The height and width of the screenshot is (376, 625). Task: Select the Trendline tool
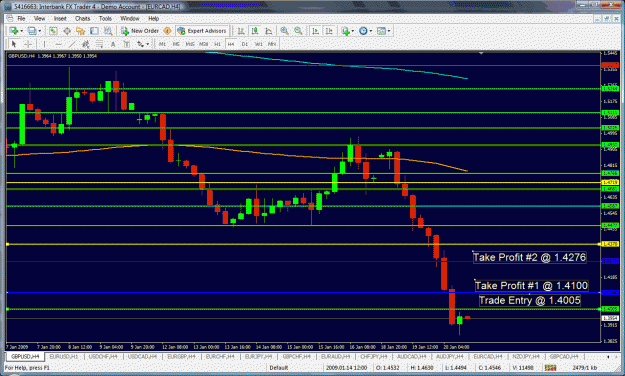click(x=72, y=44)
